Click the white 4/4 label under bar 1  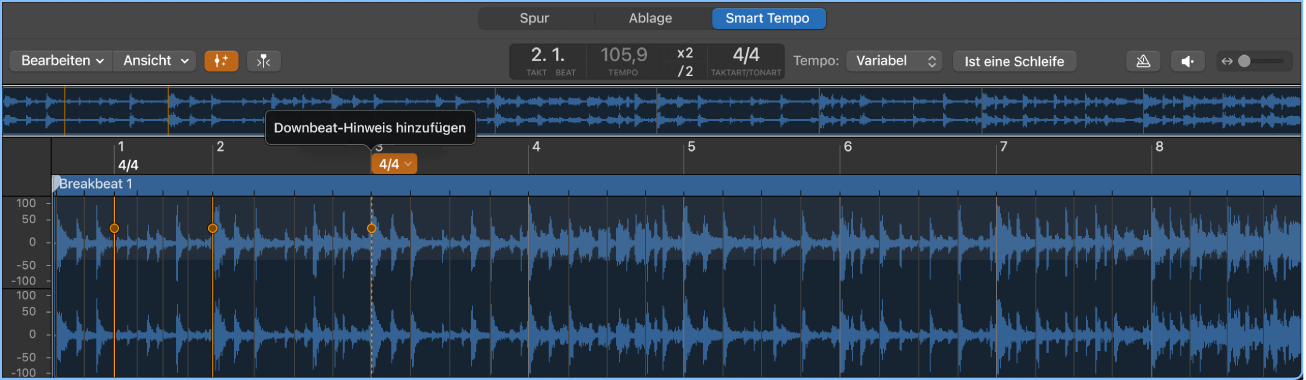pyautogui.click(x=128, y=165)
